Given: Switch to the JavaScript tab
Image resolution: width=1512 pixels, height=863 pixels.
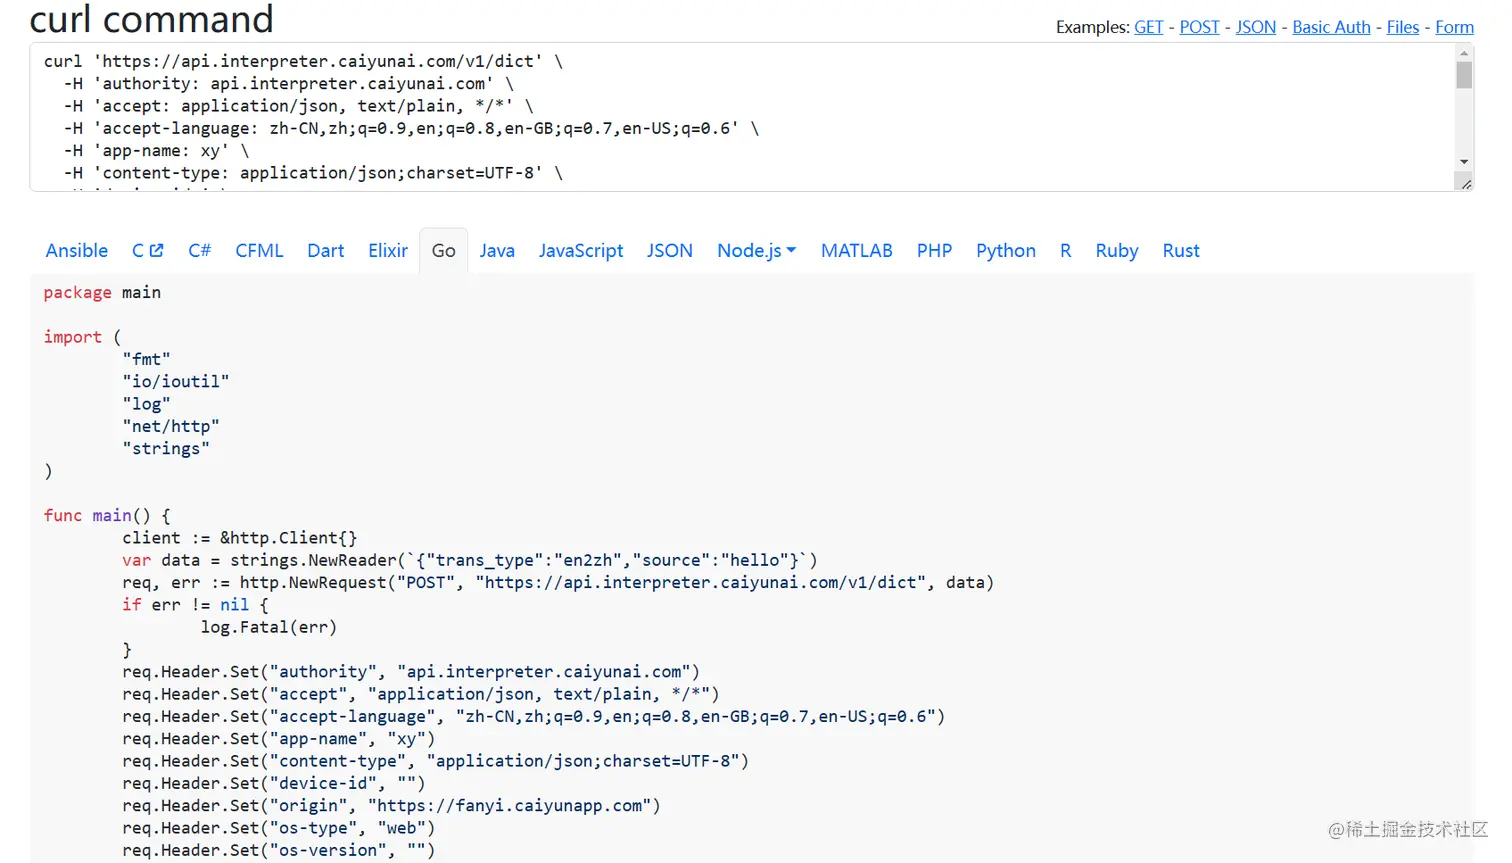Looking at the screenshot, I should 580,250.
